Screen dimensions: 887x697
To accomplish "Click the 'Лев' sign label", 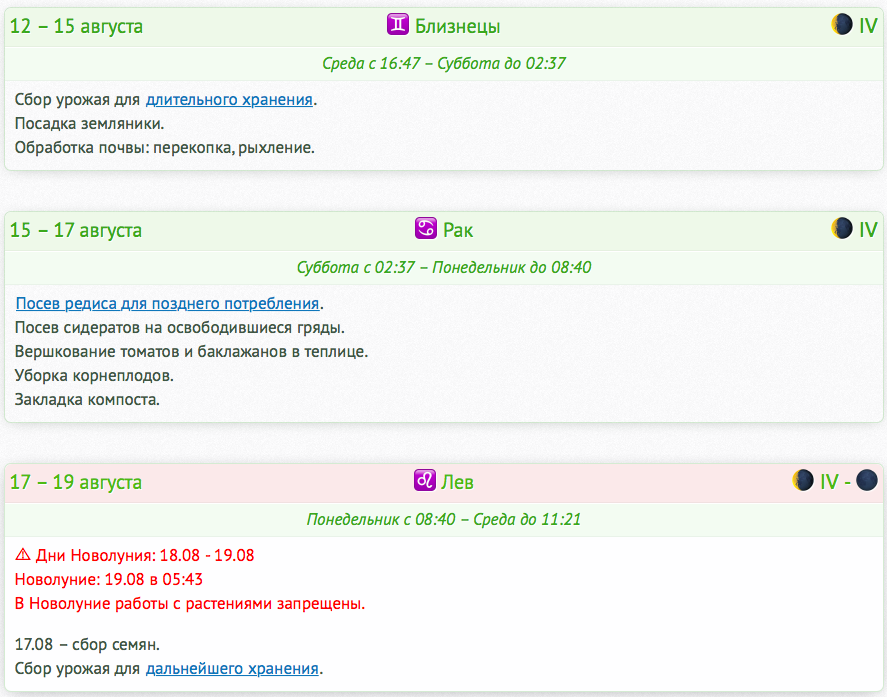I will tap(457, 482).
